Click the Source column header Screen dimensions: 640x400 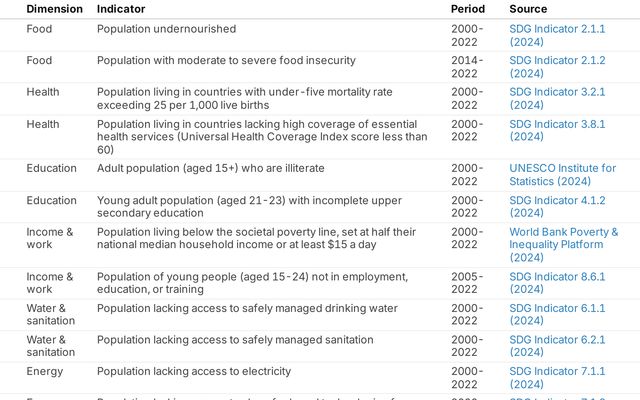[x=528, y=9]
